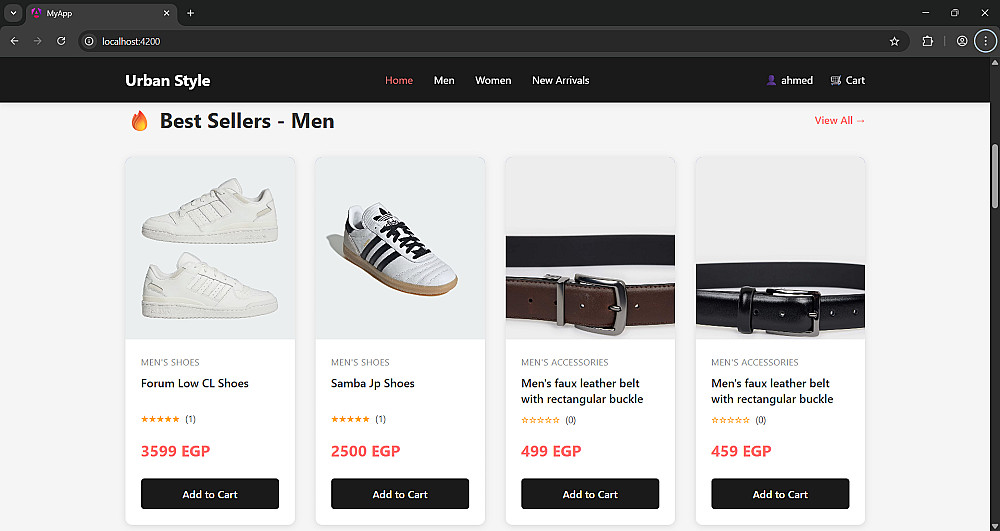Open the browser extensions puzzle icon

[927, 41]
